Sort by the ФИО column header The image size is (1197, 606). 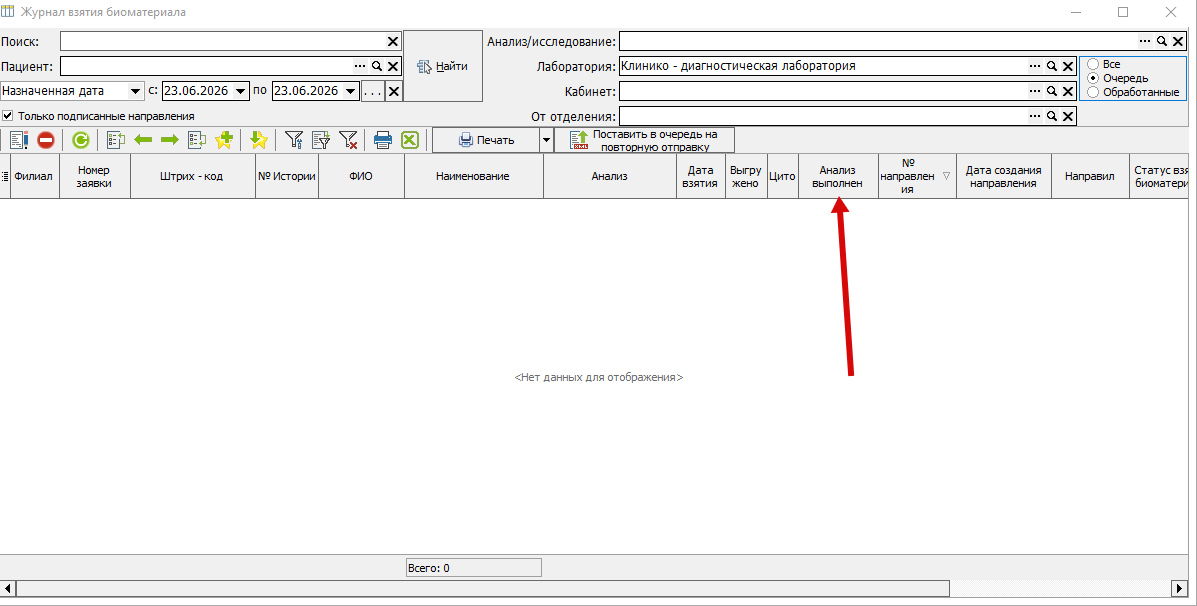[x=361, y=176]
